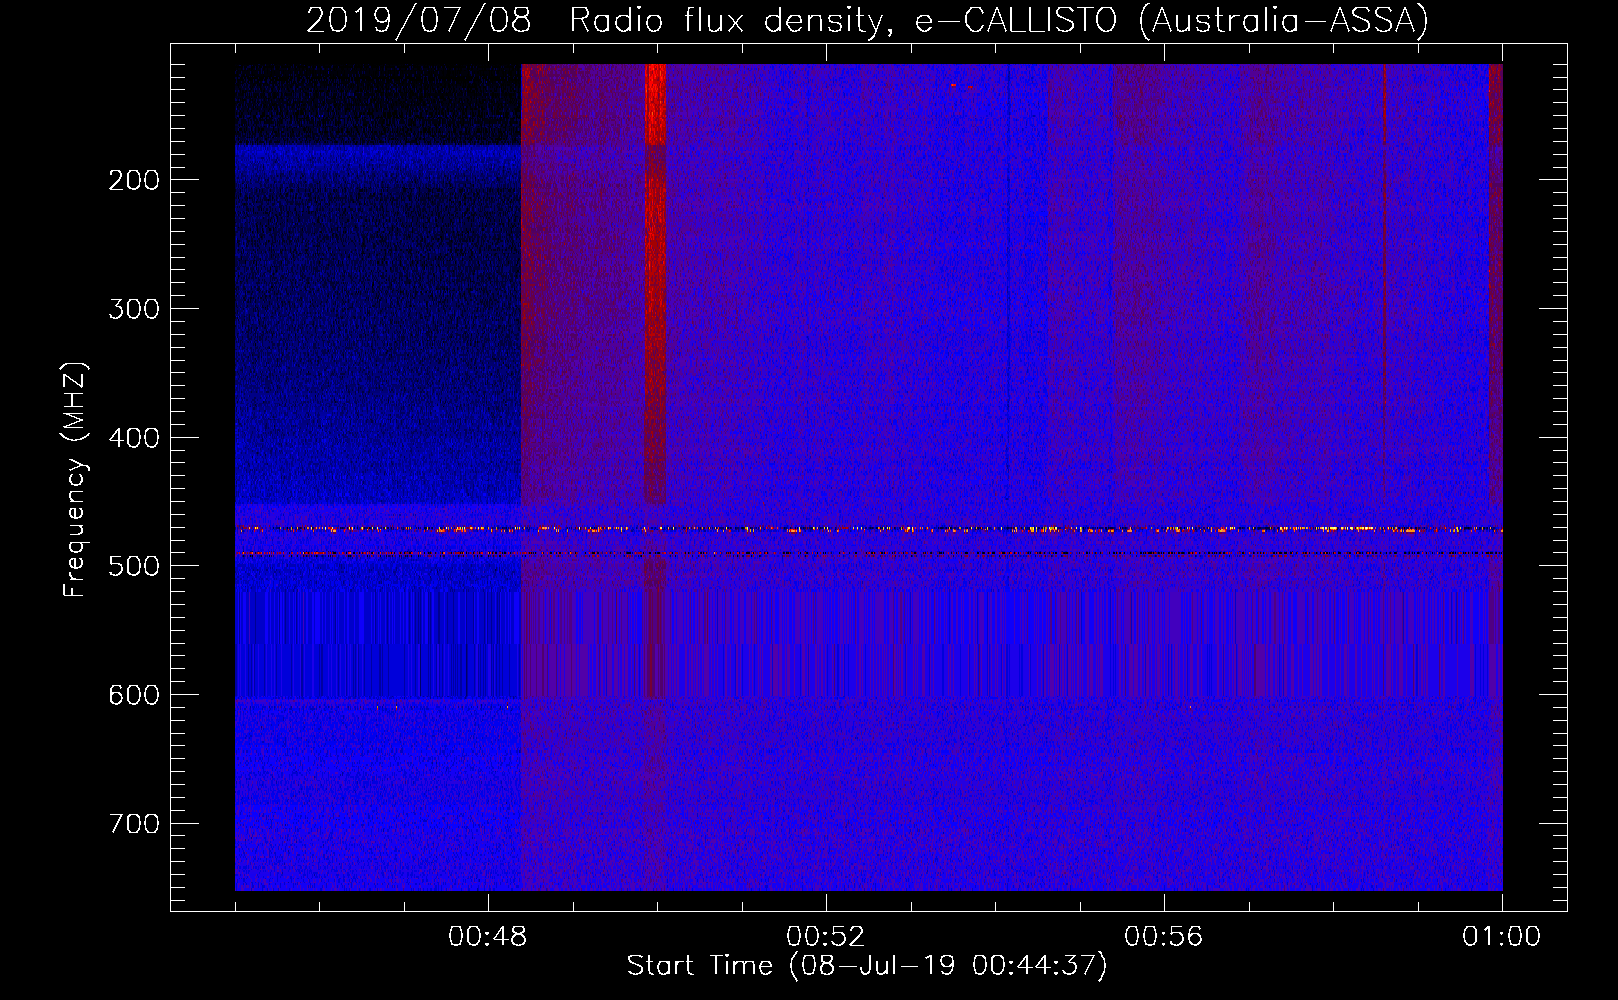Select the 400 frequency tick label
This screenshot has height=1000, width=1618.
pyautogui.click(x=134, y=438)
